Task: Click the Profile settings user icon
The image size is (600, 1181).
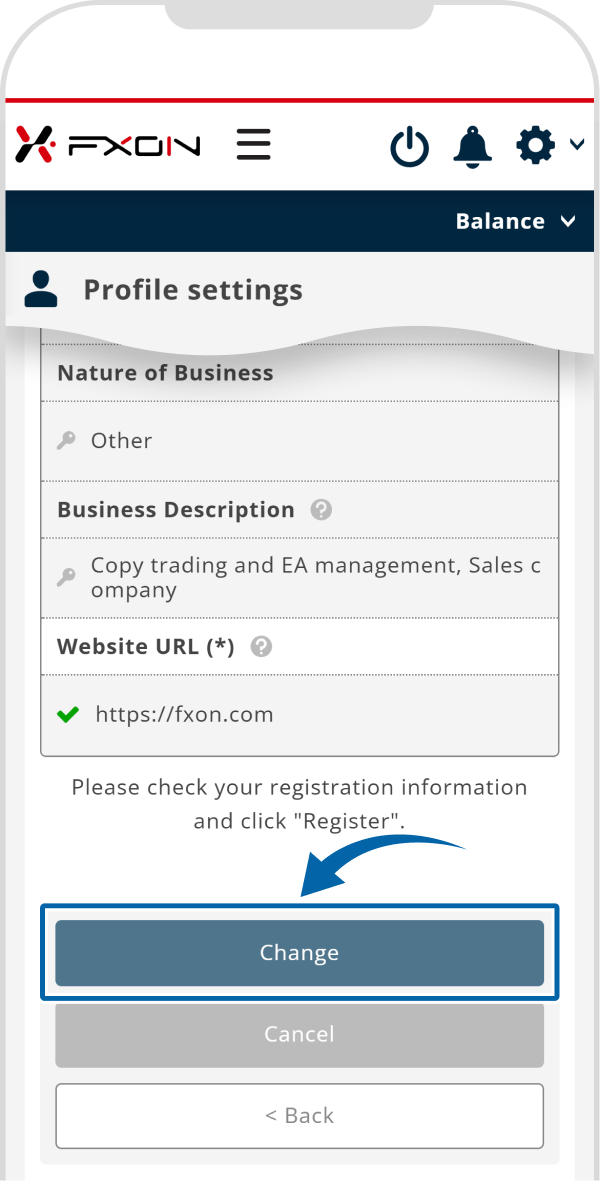Action: point(41,289)
